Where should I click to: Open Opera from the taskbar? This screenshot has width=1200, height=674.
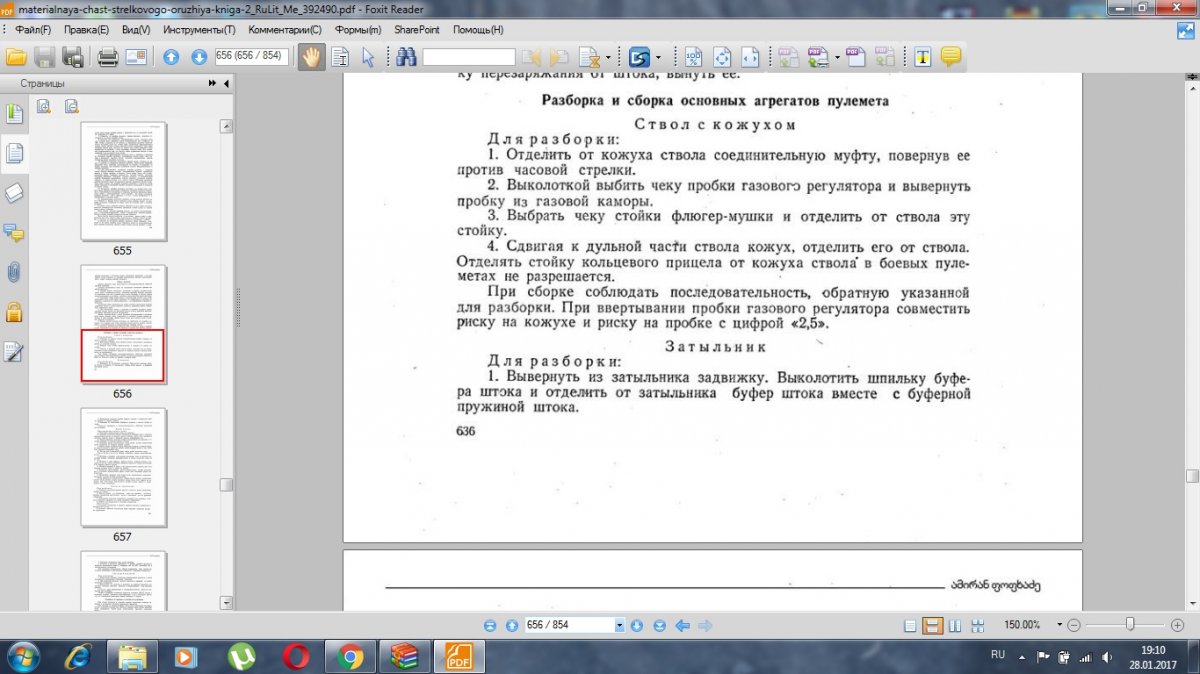pyautogui.click(x=295, y=656)
